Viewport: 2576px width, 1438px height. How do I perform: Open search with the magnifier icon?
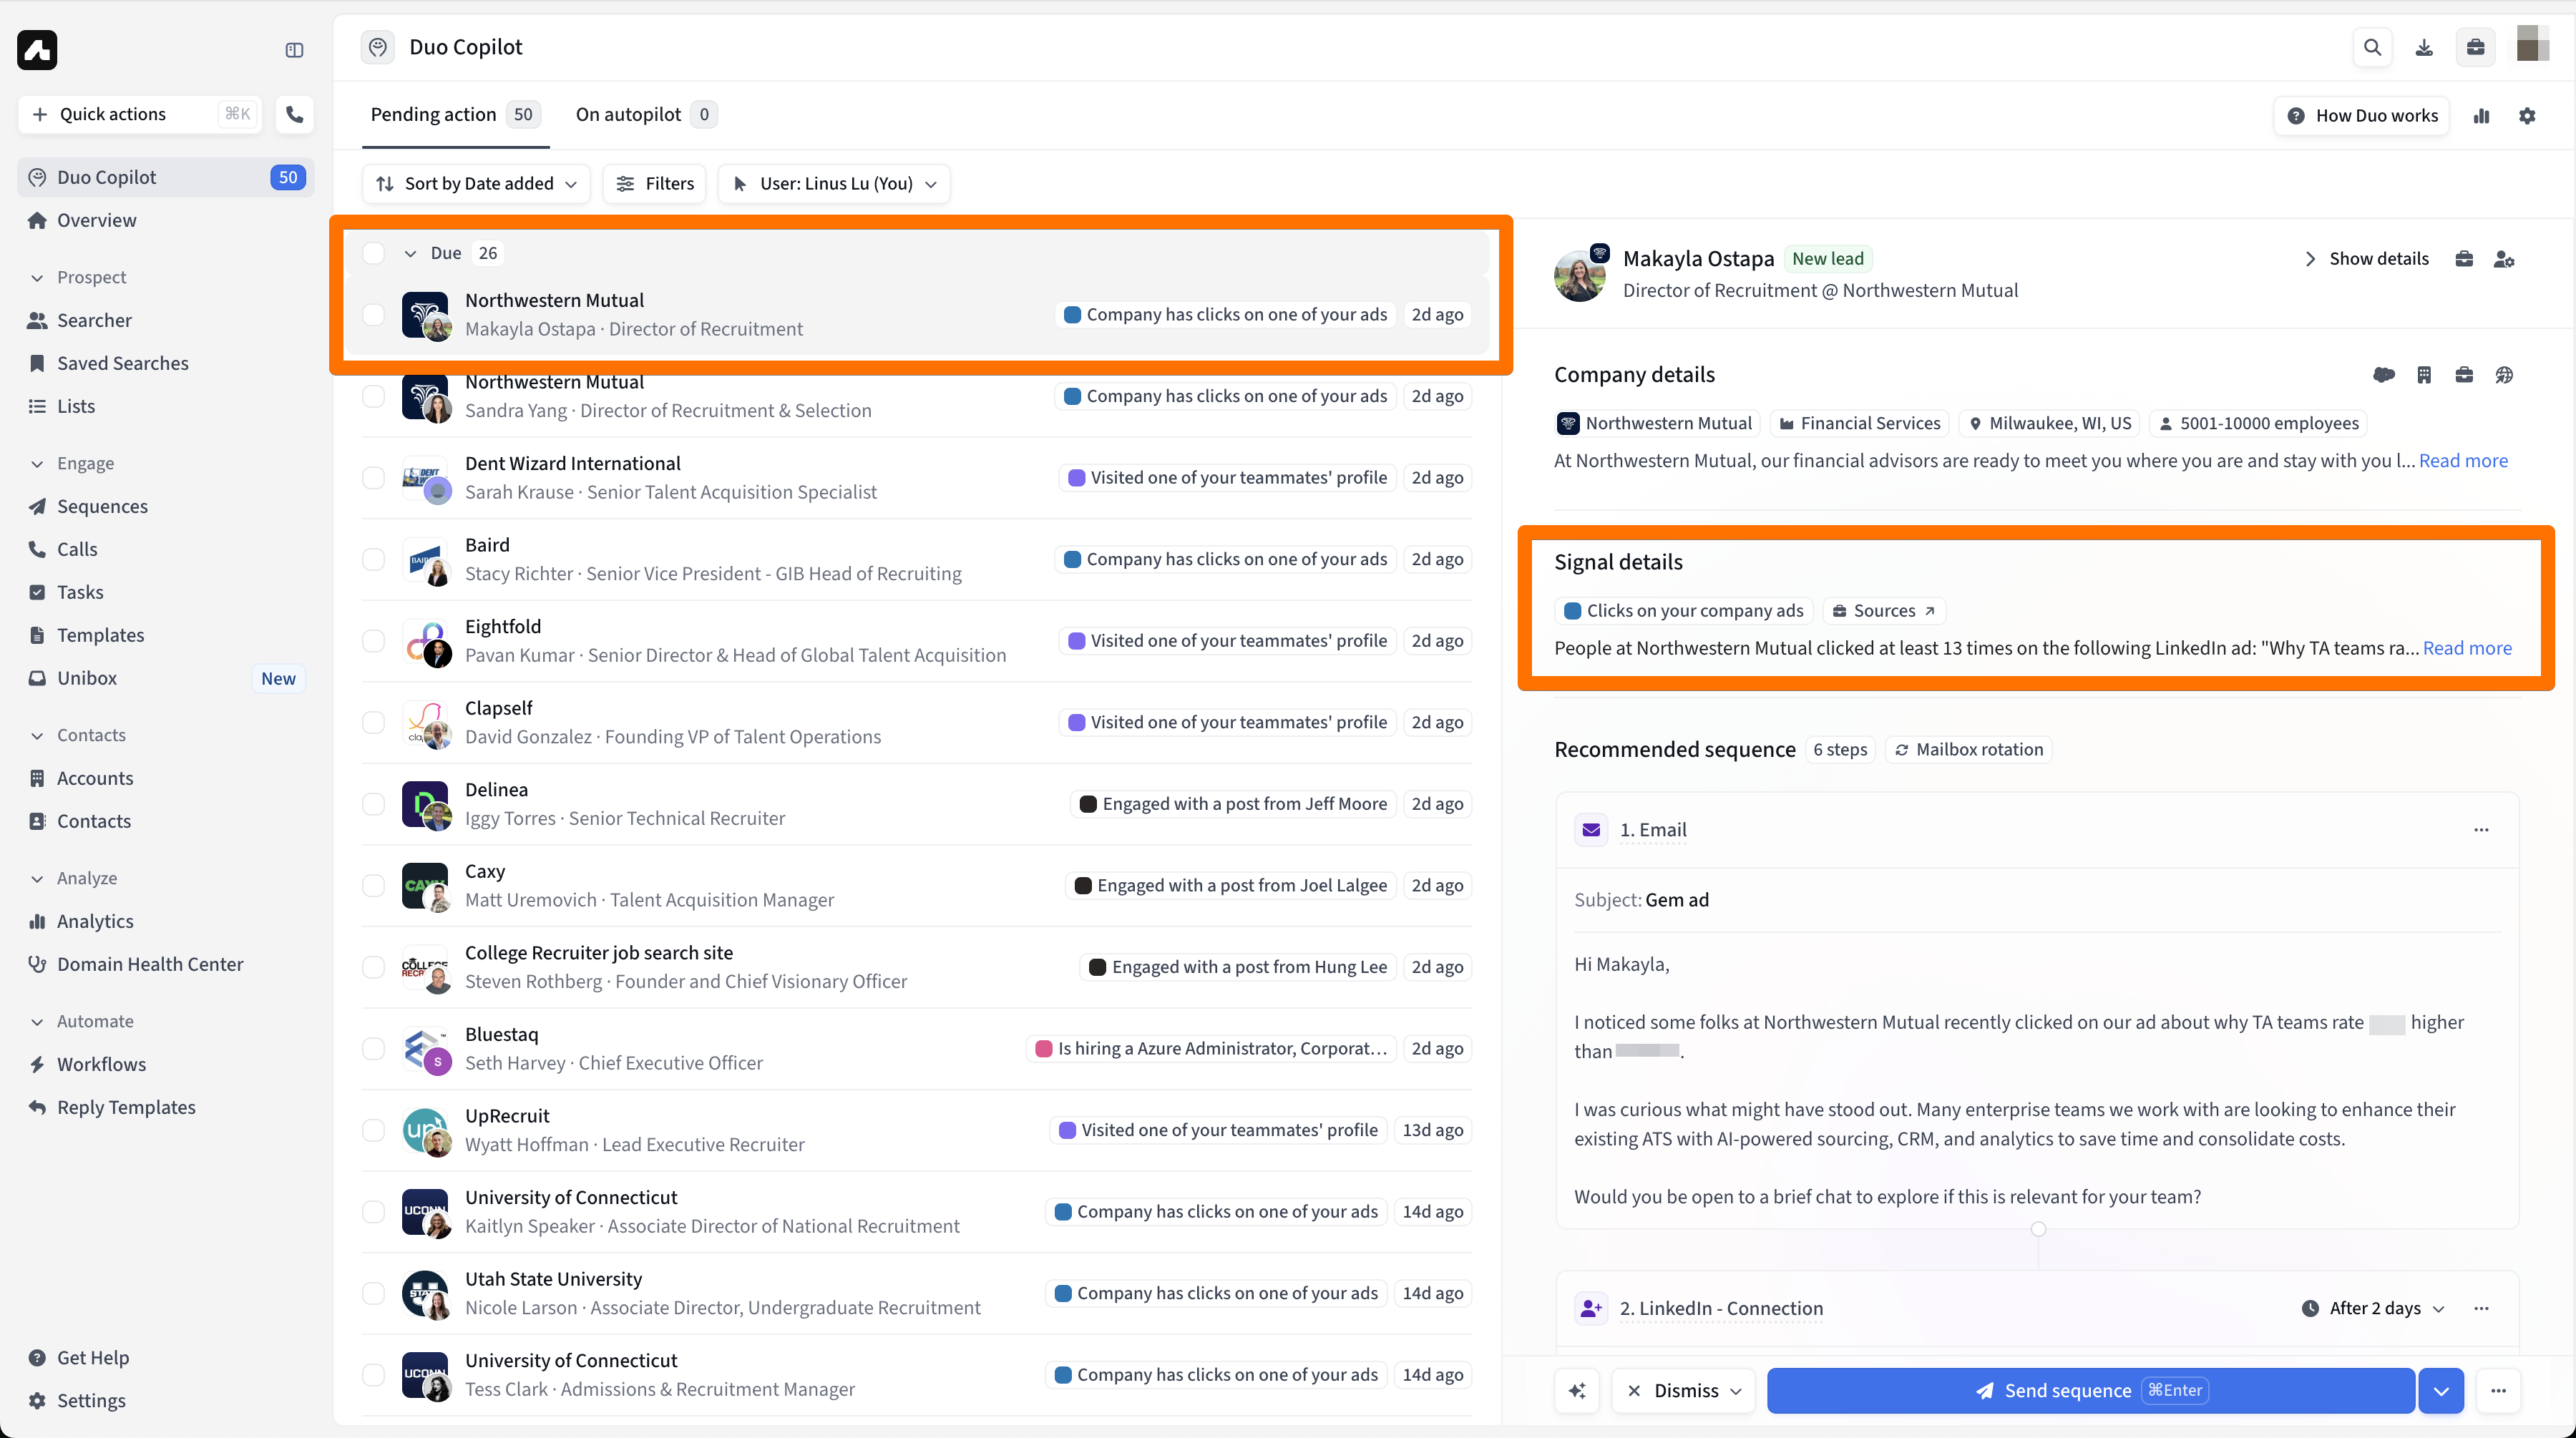click(2372, 47)
